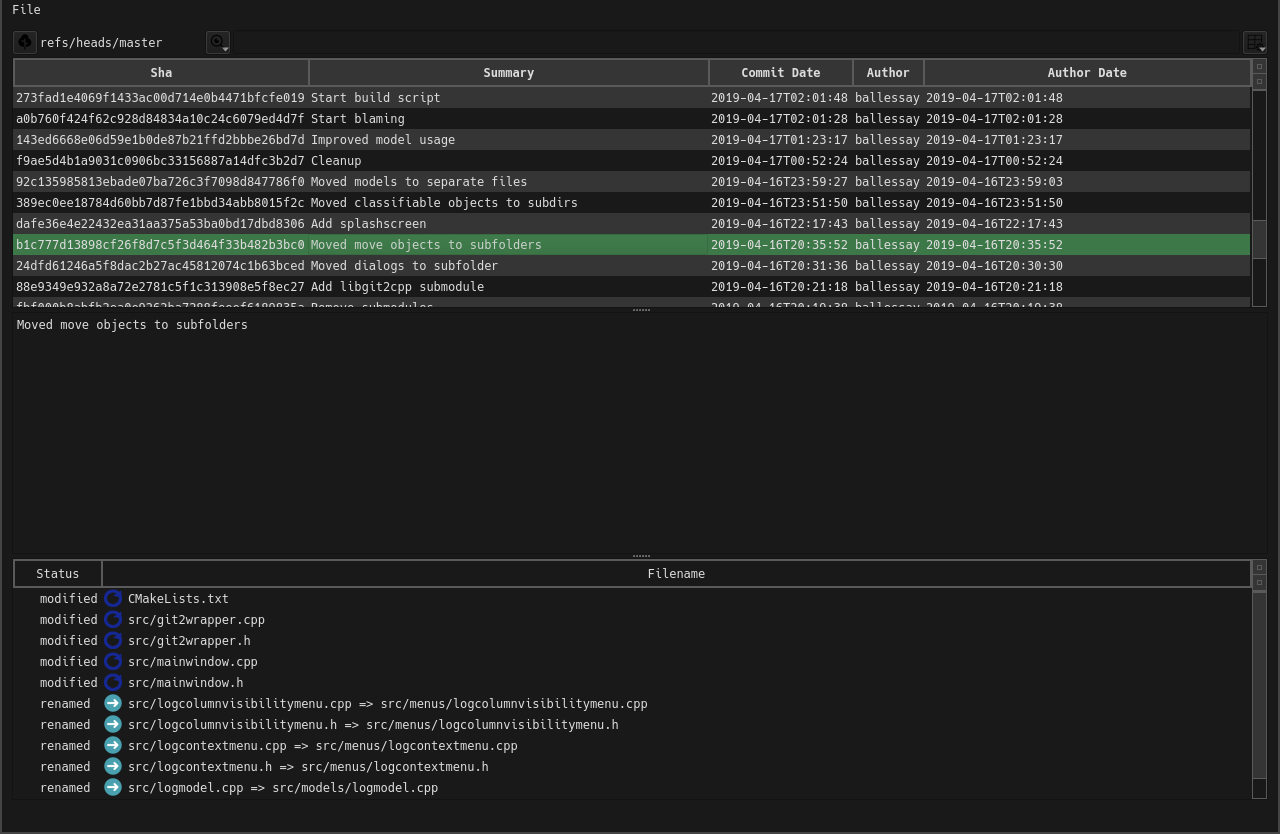This screenshot has height=834, width=1280.
Task: Select the 'Start blaming' commit
Action: 632,119
